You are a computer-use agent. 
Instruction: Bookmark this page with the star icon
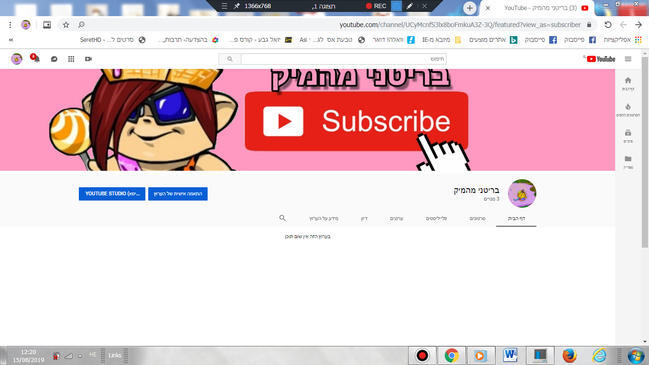click(66, 25)
